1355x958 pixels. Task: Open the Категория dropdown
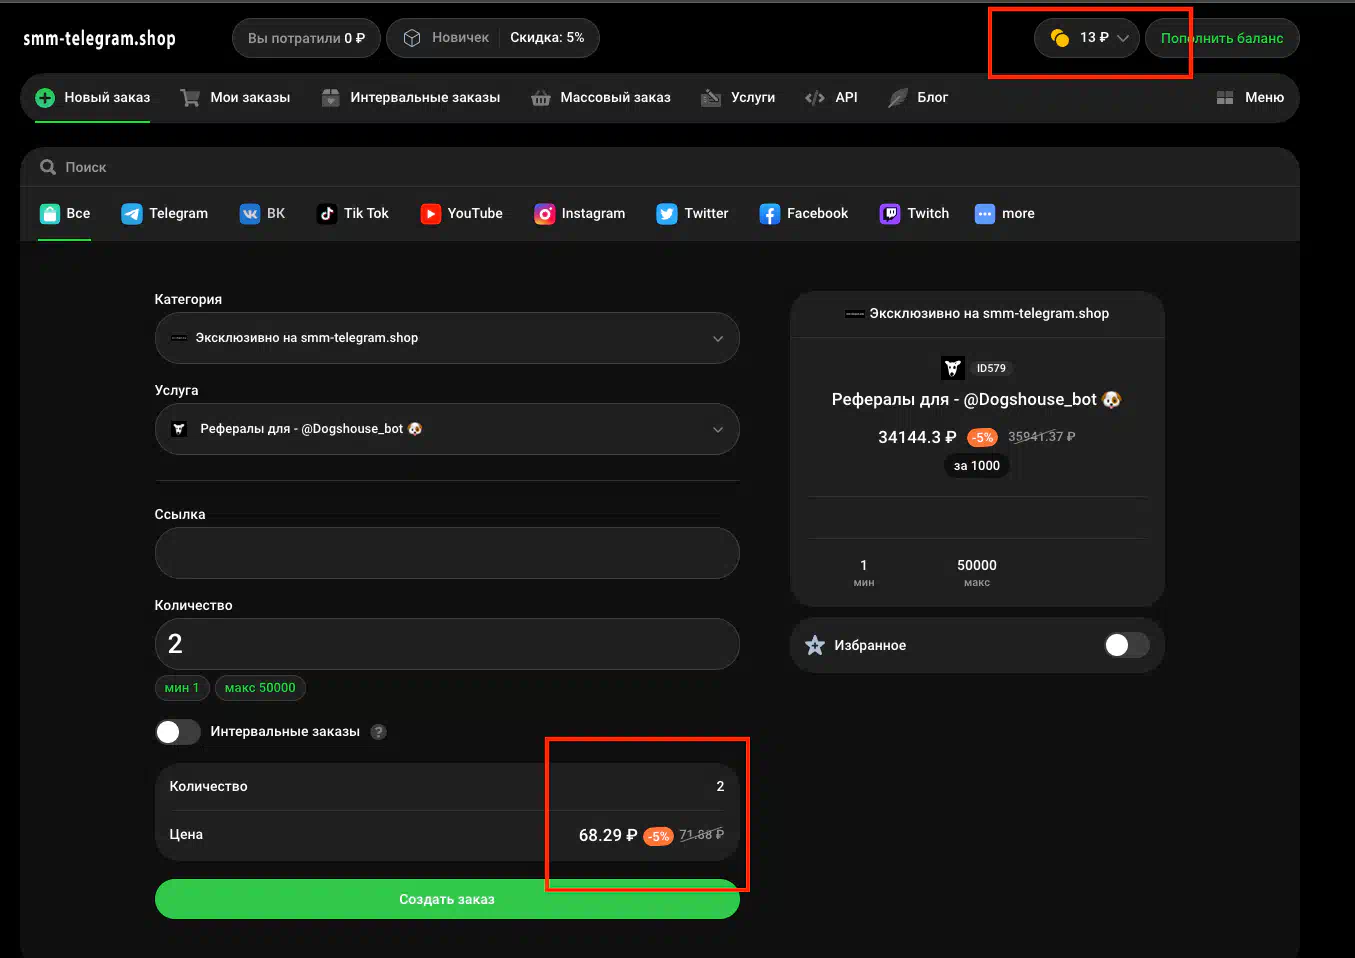[x=447, y=338]
